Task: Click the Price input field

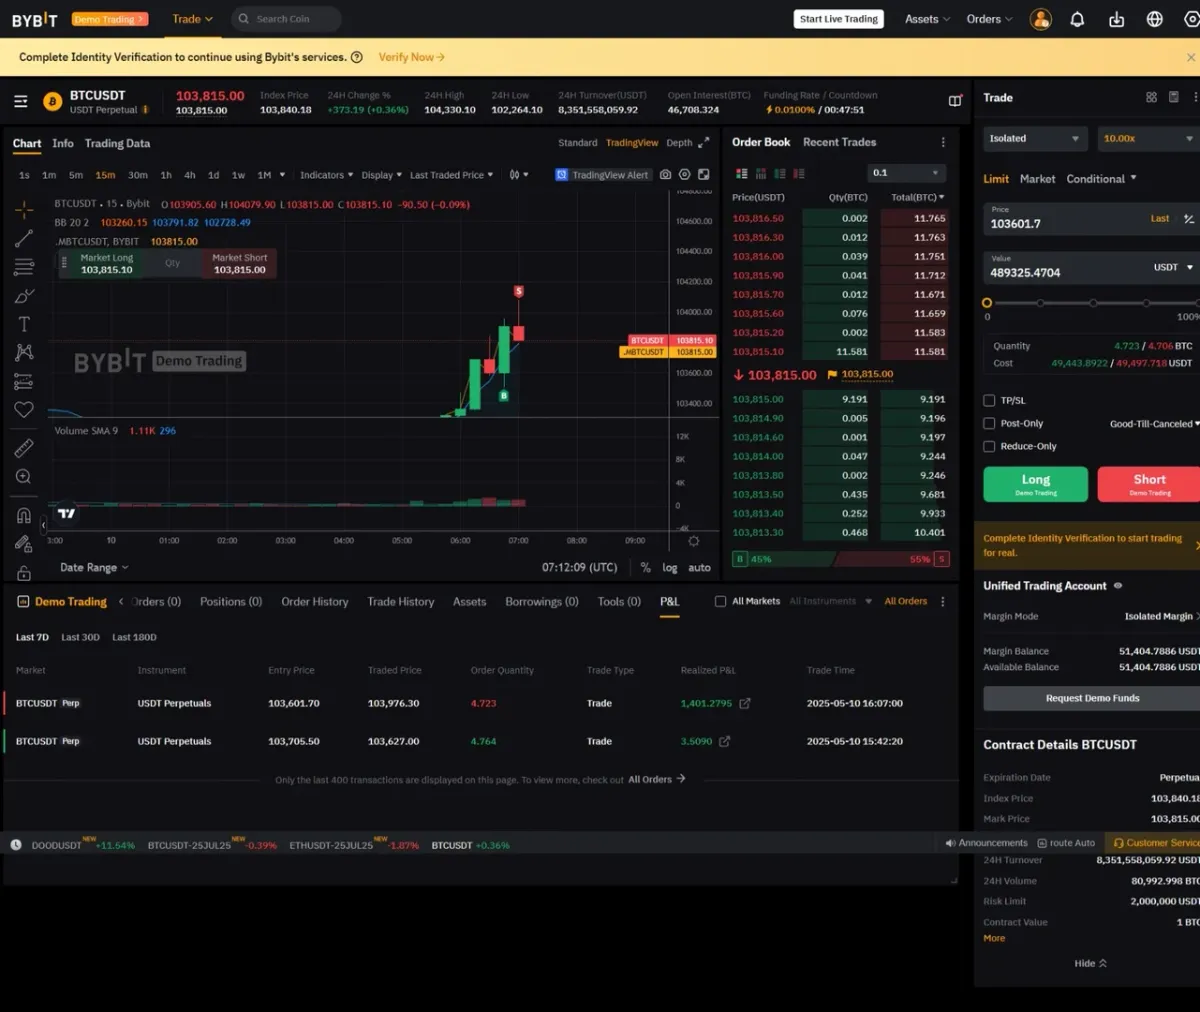Action: coord(1091,219)
